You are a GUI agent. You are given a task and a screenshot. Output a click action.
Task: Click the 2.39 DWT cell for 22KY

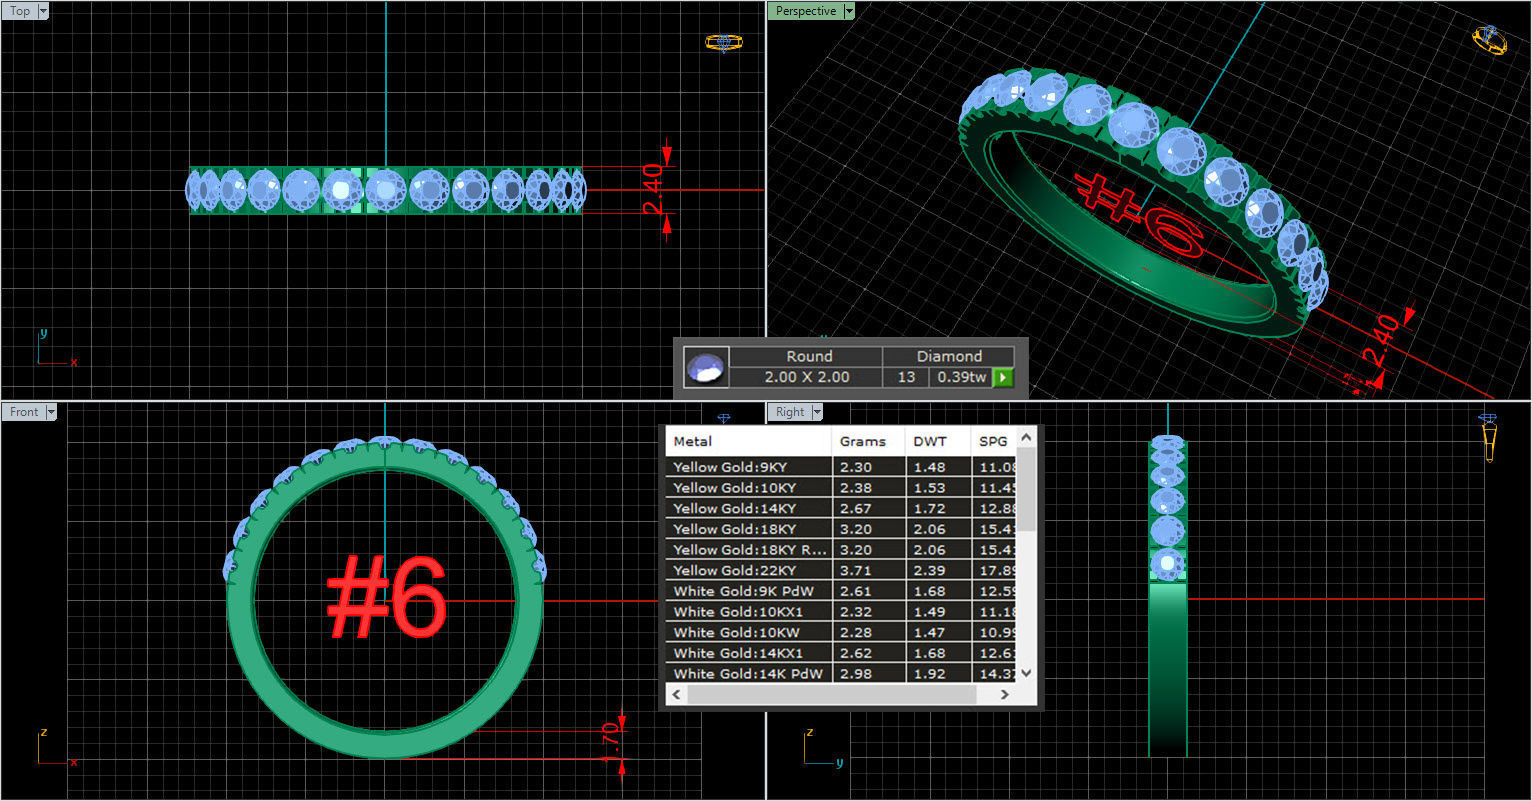938,570
